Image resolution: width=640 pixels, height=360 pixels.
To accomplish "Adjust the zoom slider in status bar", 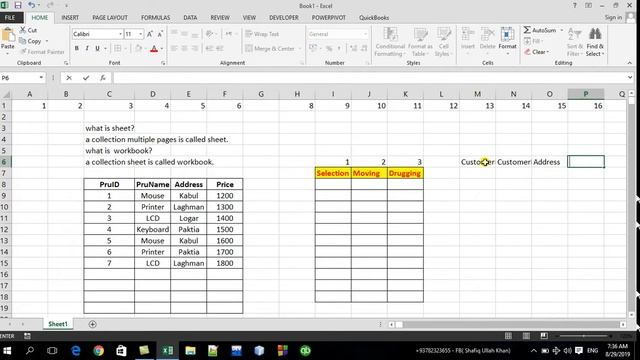I will (584, 336).
